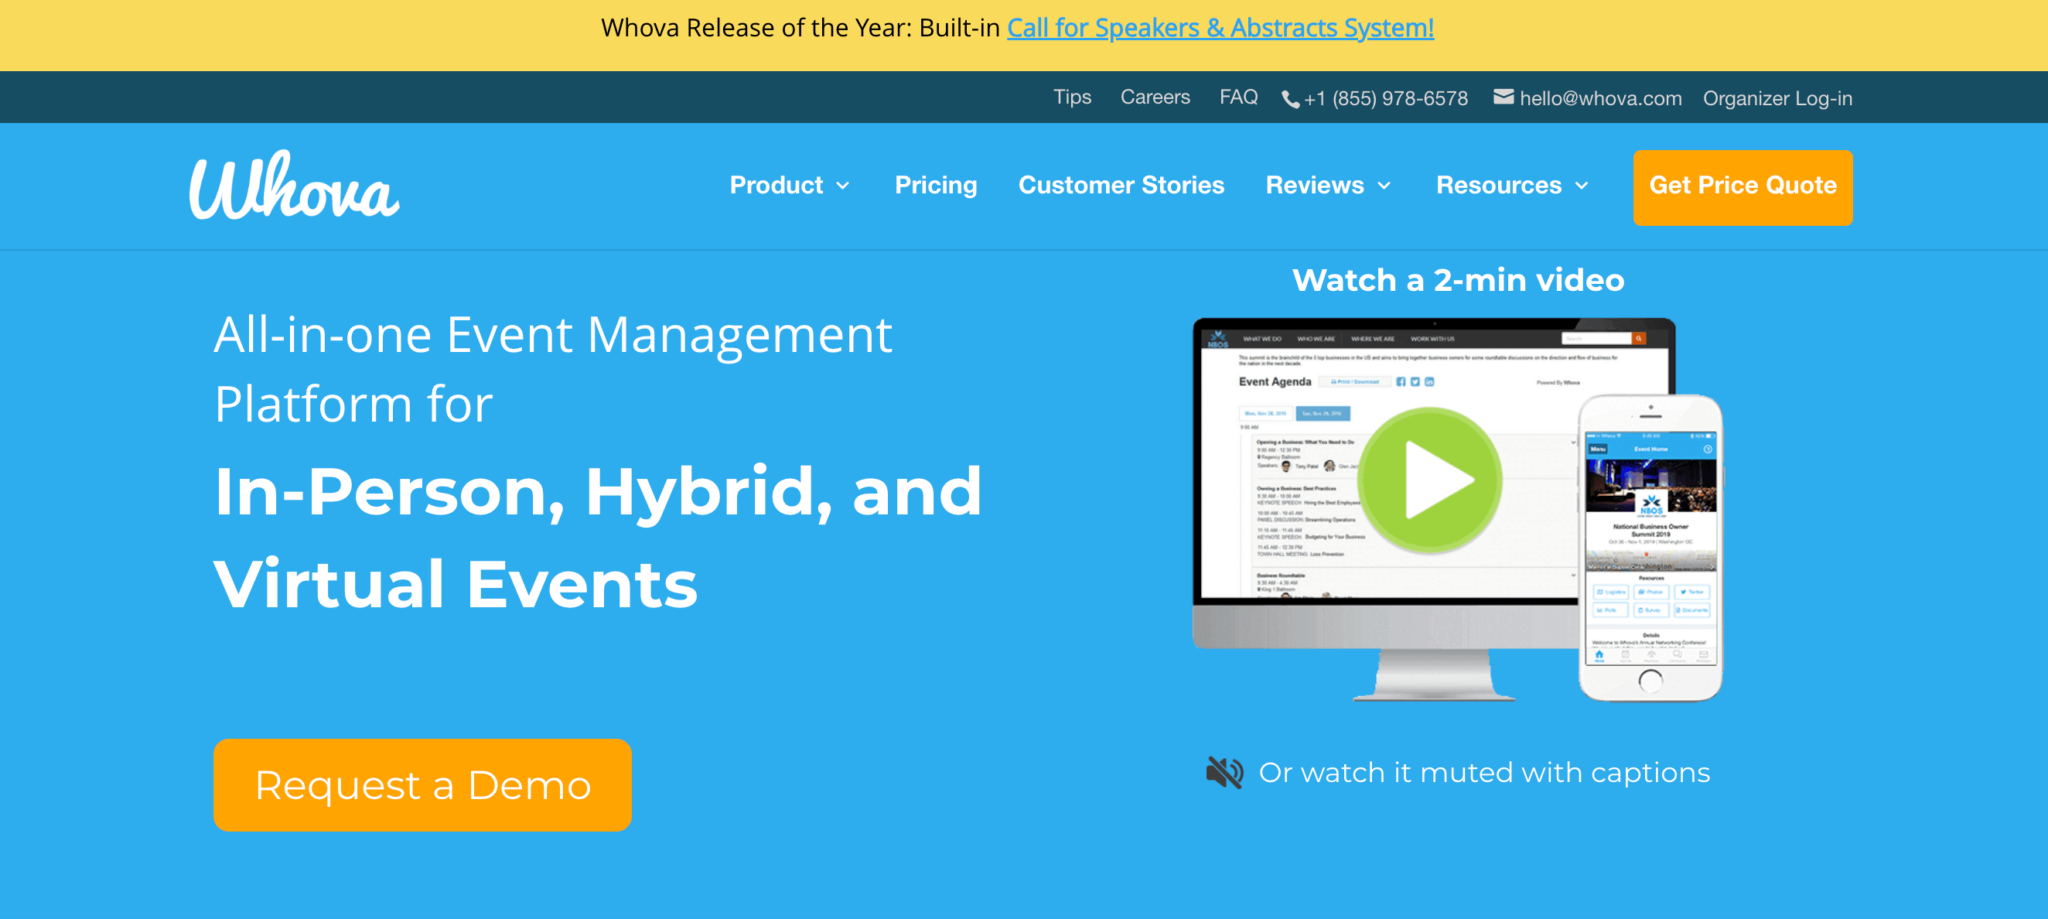Select the Facebook share icon in the agenda mockup
Image resolution: width=2048 pixels, height=919 pixels.
click(1402, 382)
